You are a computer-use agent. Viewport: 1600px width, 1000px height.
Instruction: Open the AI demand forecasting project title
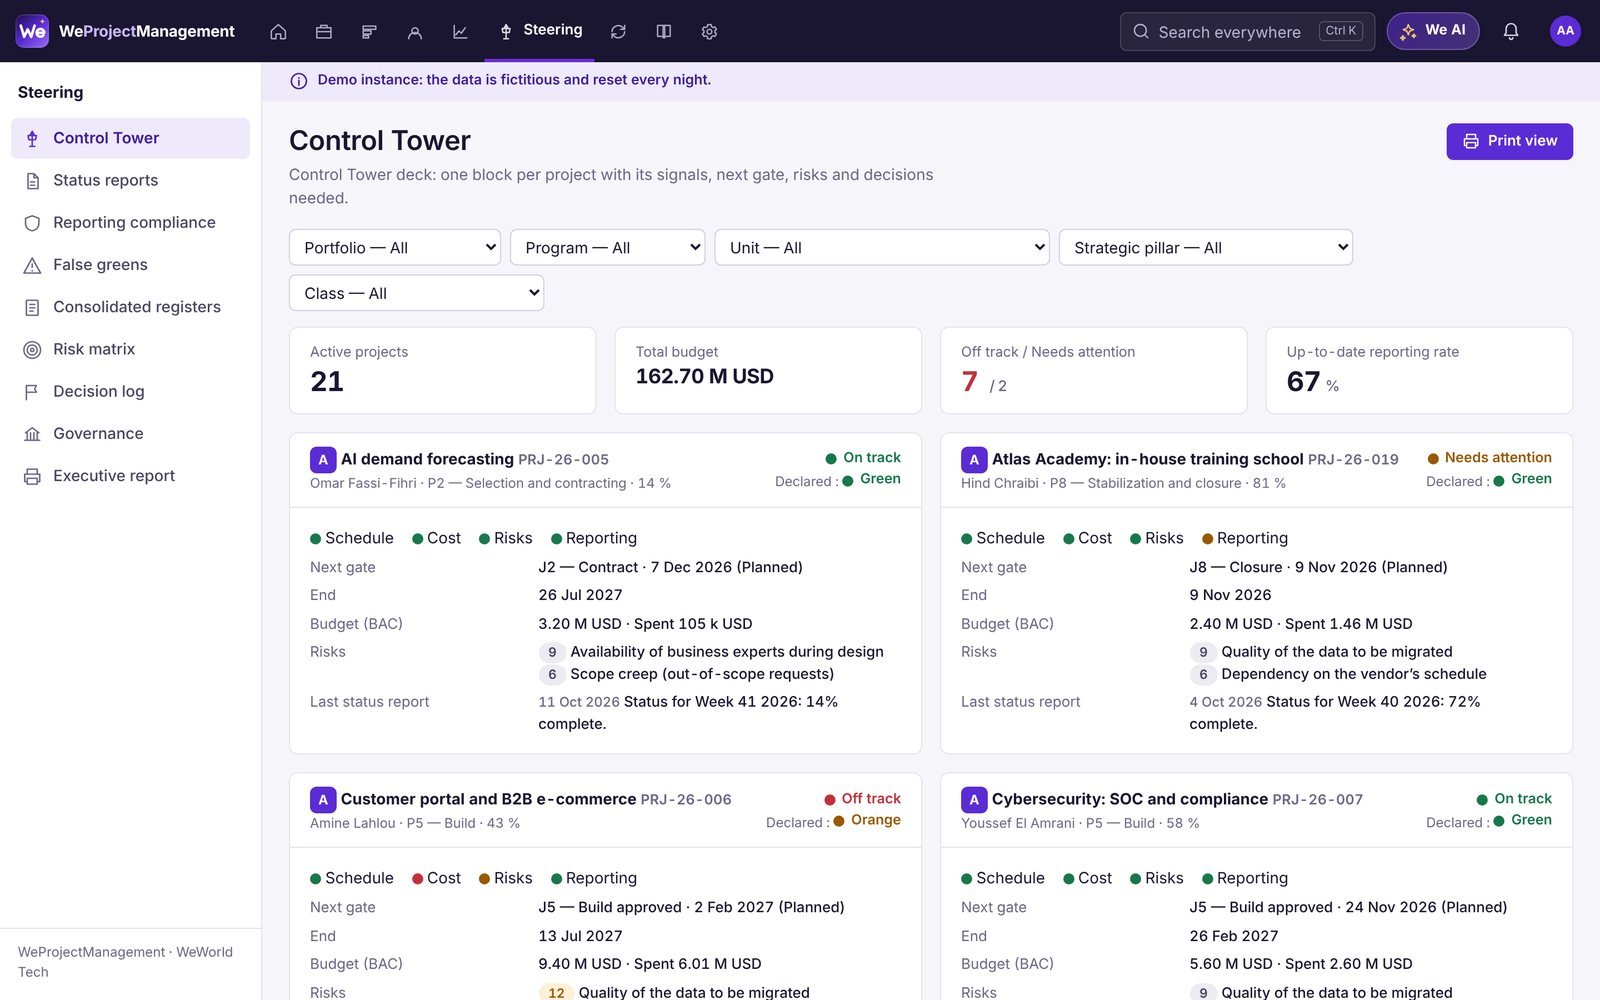427,459
